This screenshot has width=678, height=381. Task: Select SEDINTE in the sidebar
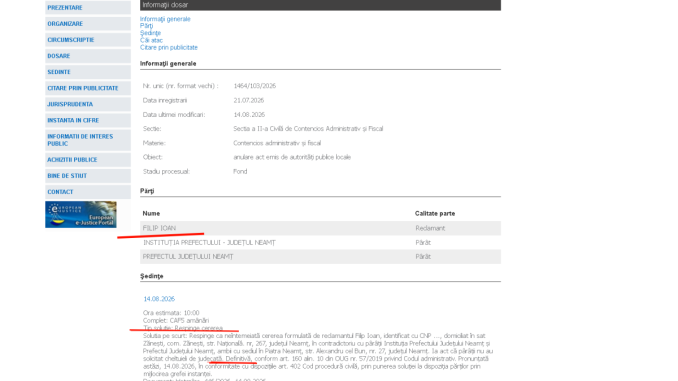(88, 72)
